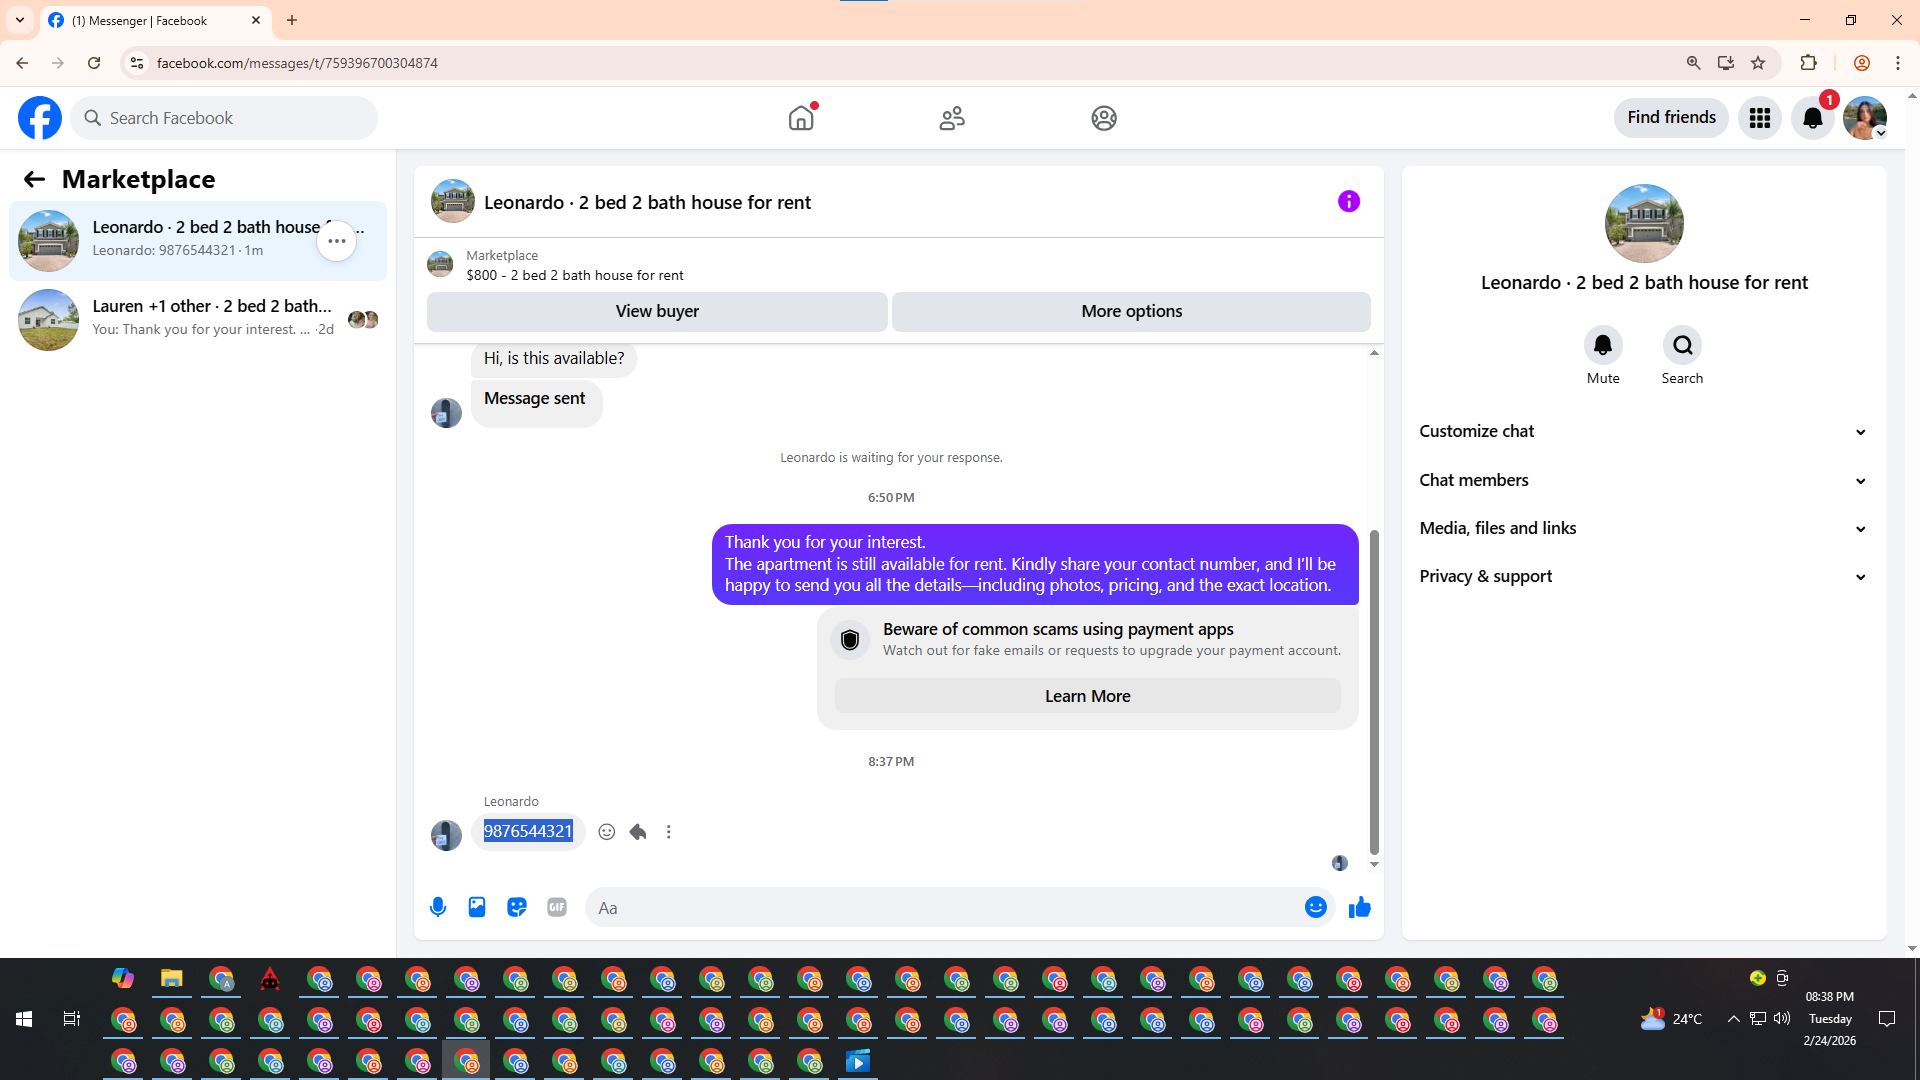Send a thumbs up like
The image size is (1920, 1080).
1359,907
